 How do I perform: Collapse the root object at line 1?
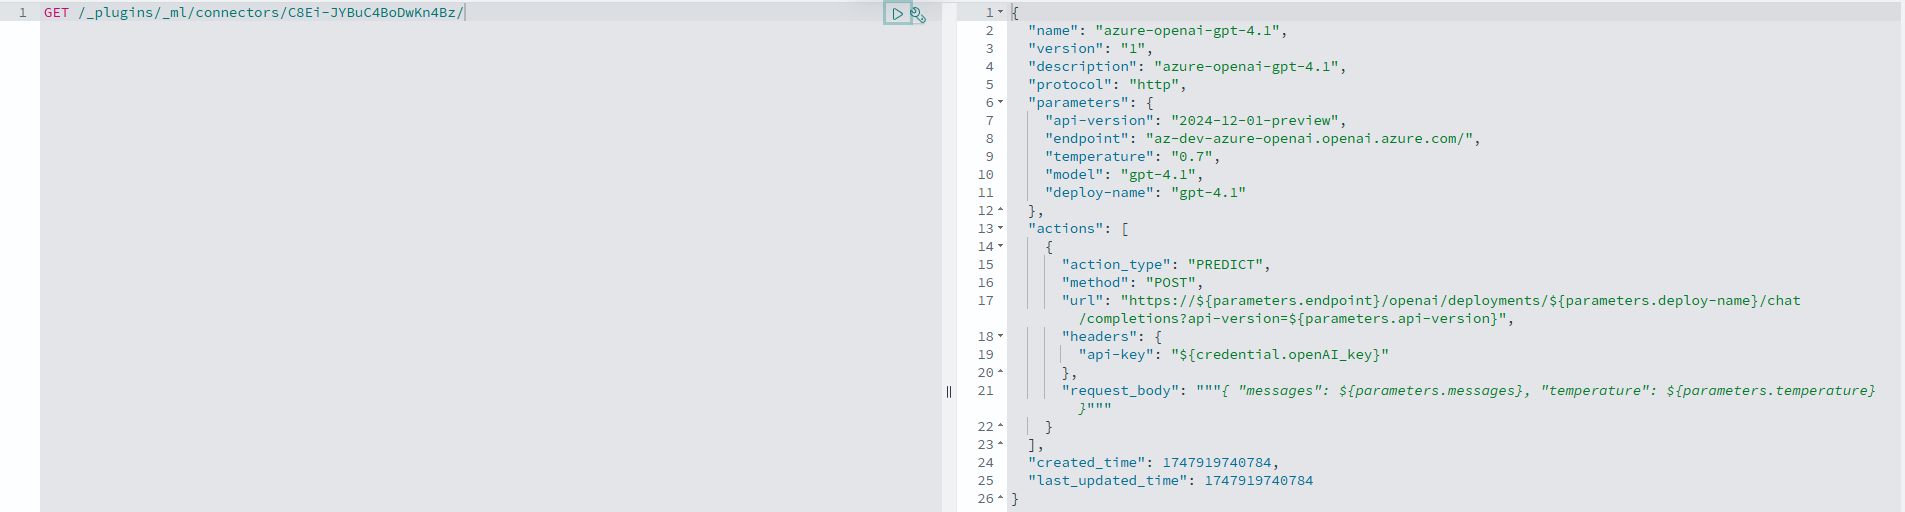point(1001,12)
